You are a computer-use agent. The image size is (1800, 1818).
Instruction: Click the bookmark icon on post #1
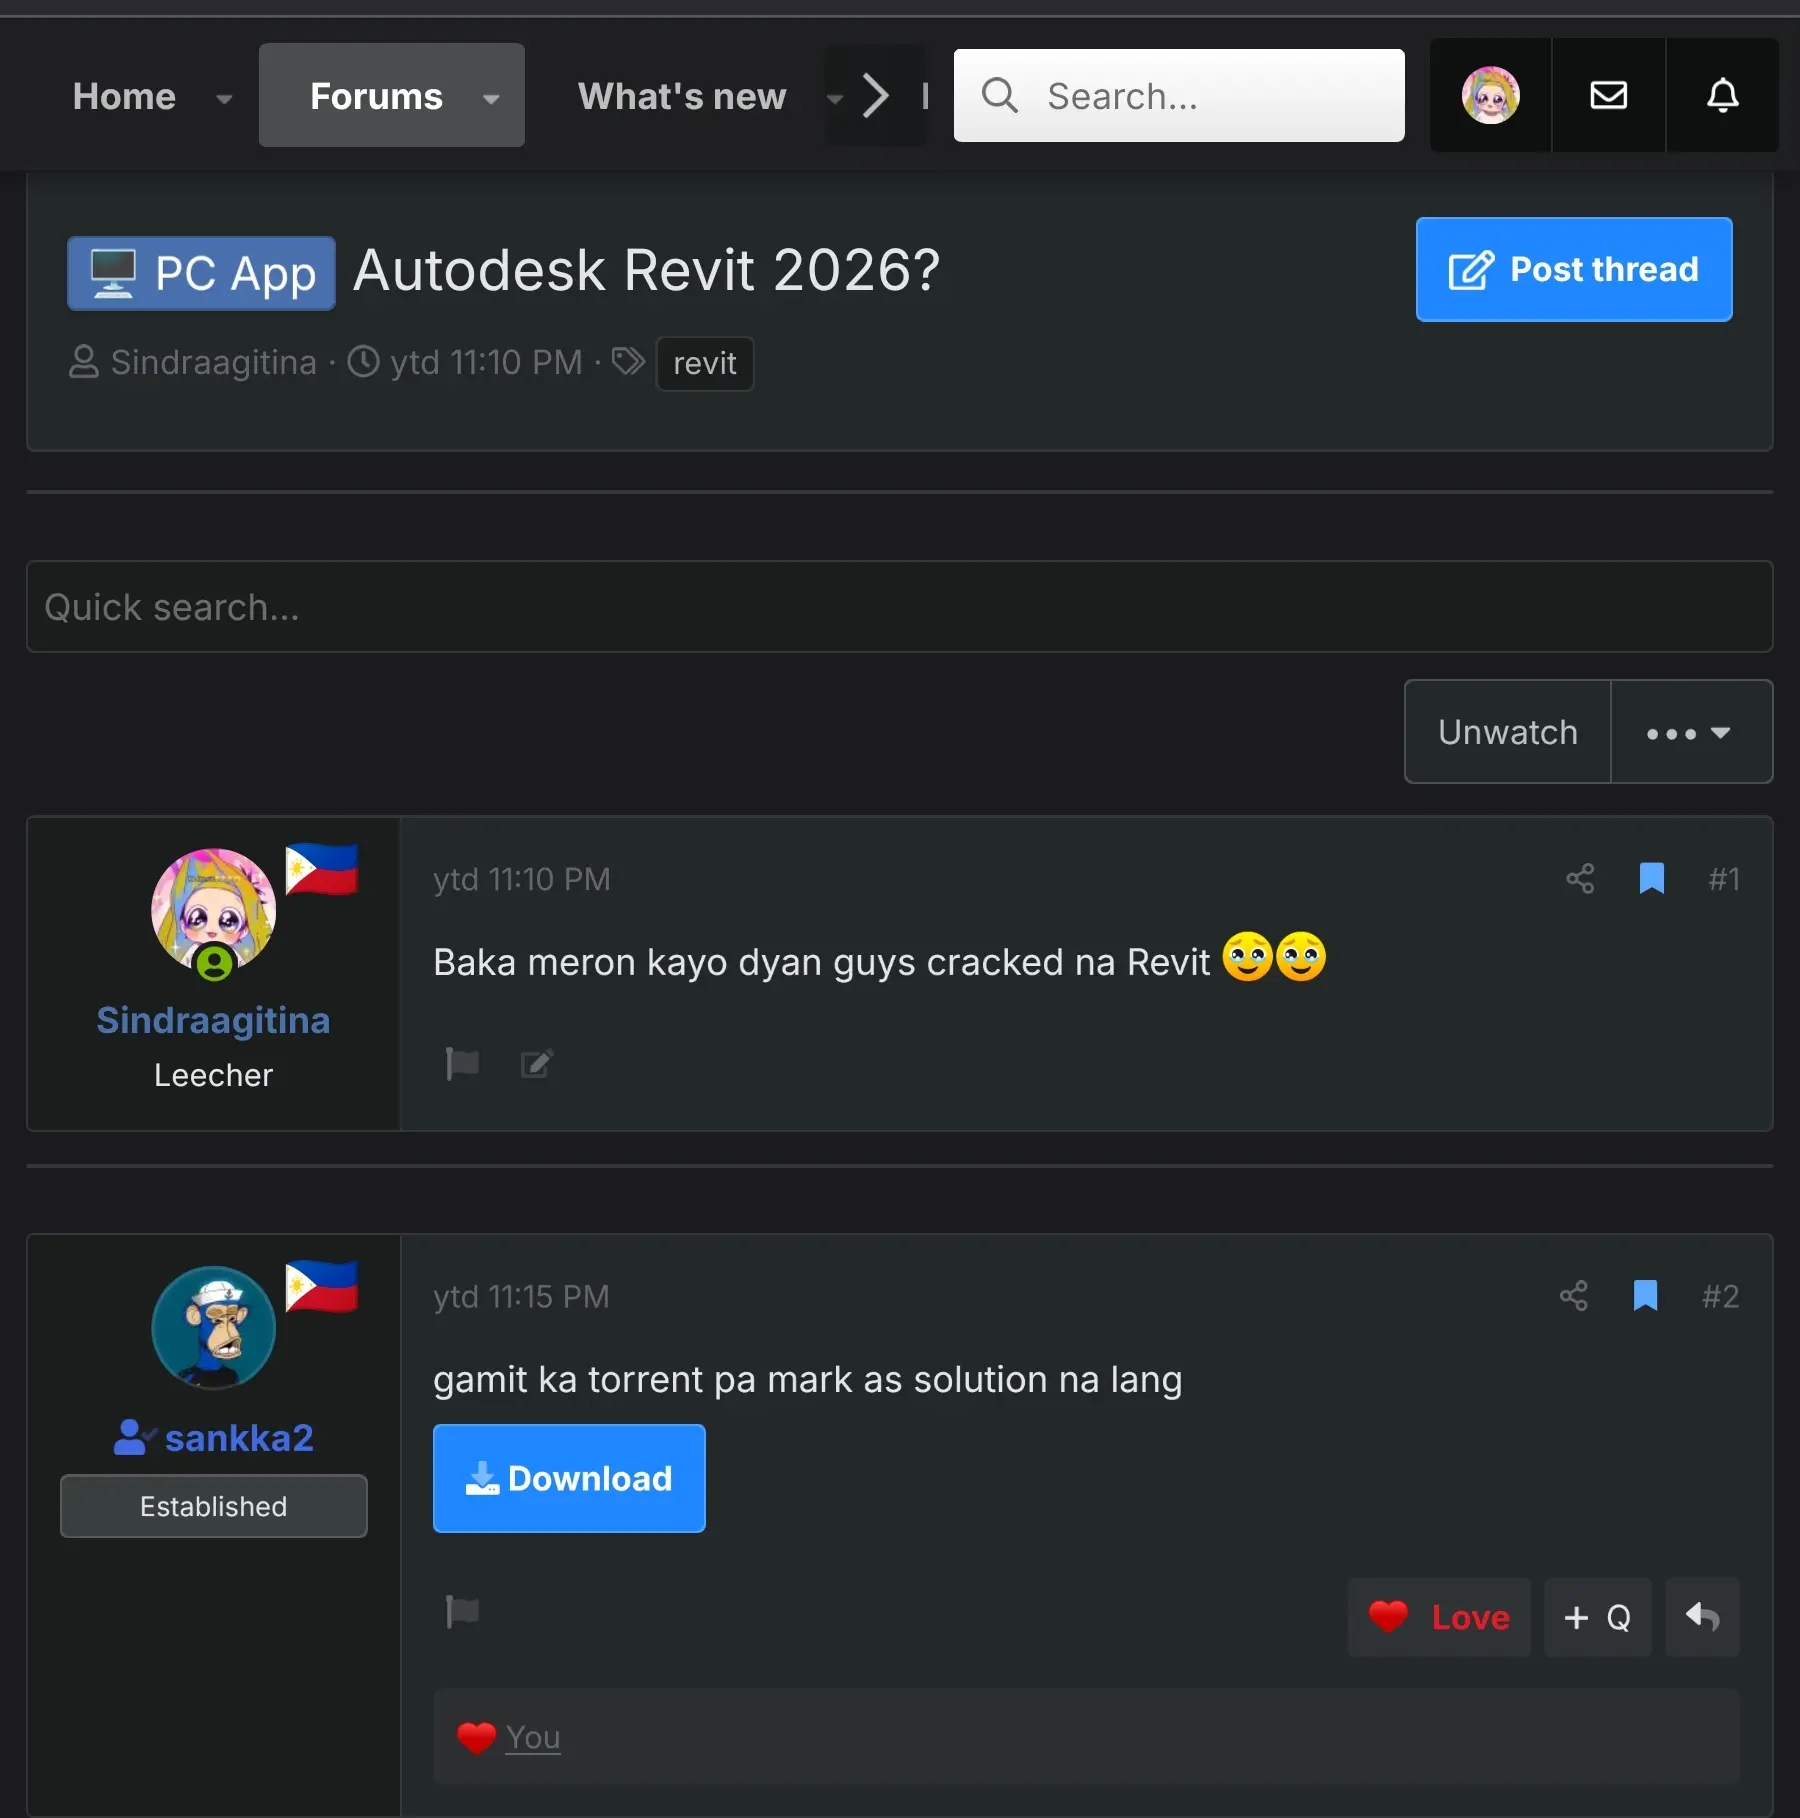[1652, 879]
